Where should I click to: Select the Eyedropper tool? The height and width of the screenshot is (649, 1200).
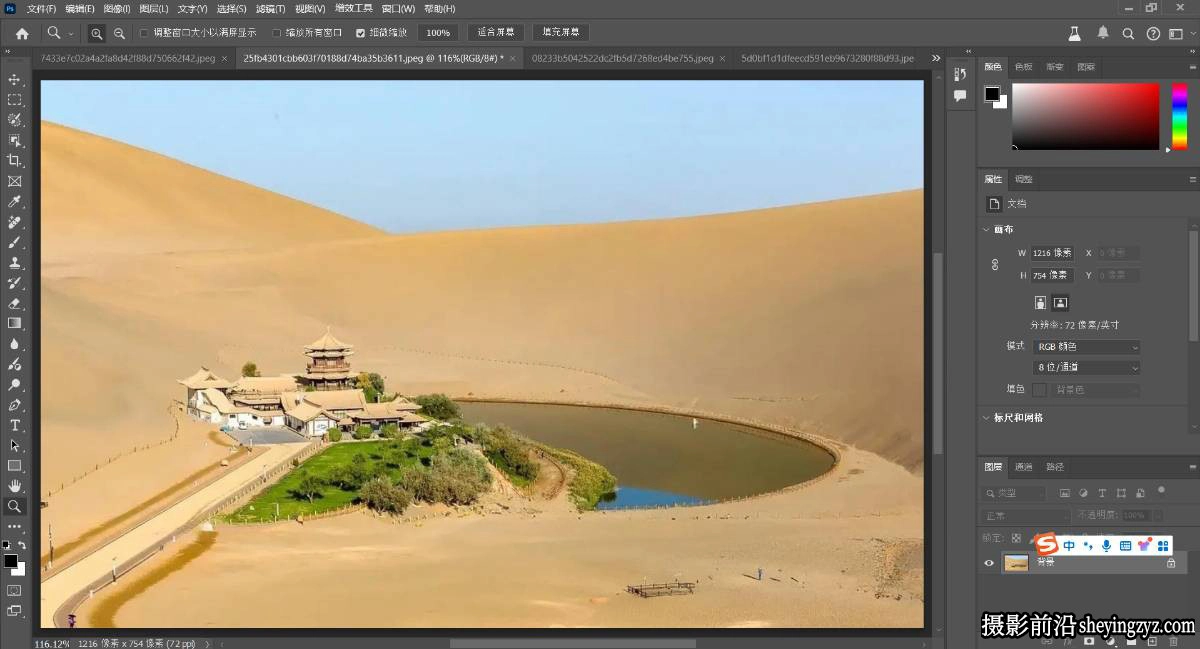click(x=14, y=201)
